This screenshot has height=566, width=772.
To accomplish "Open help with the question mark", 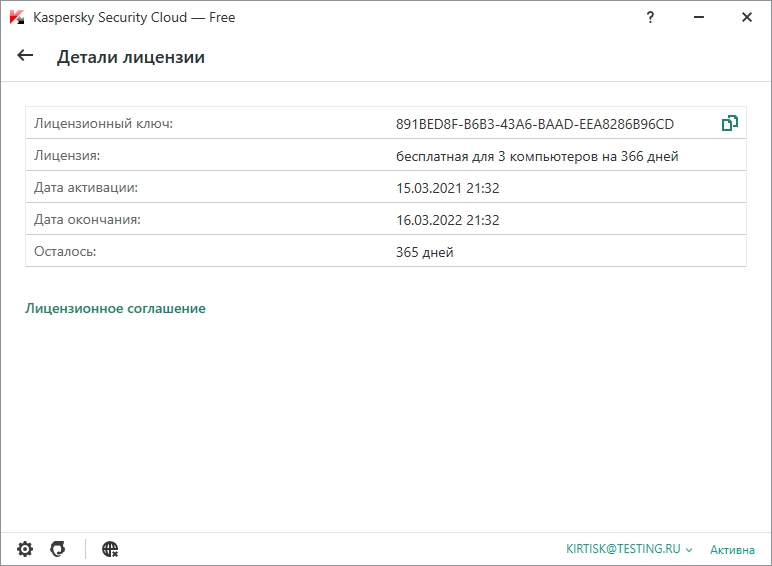I will [x=650, y=18].
